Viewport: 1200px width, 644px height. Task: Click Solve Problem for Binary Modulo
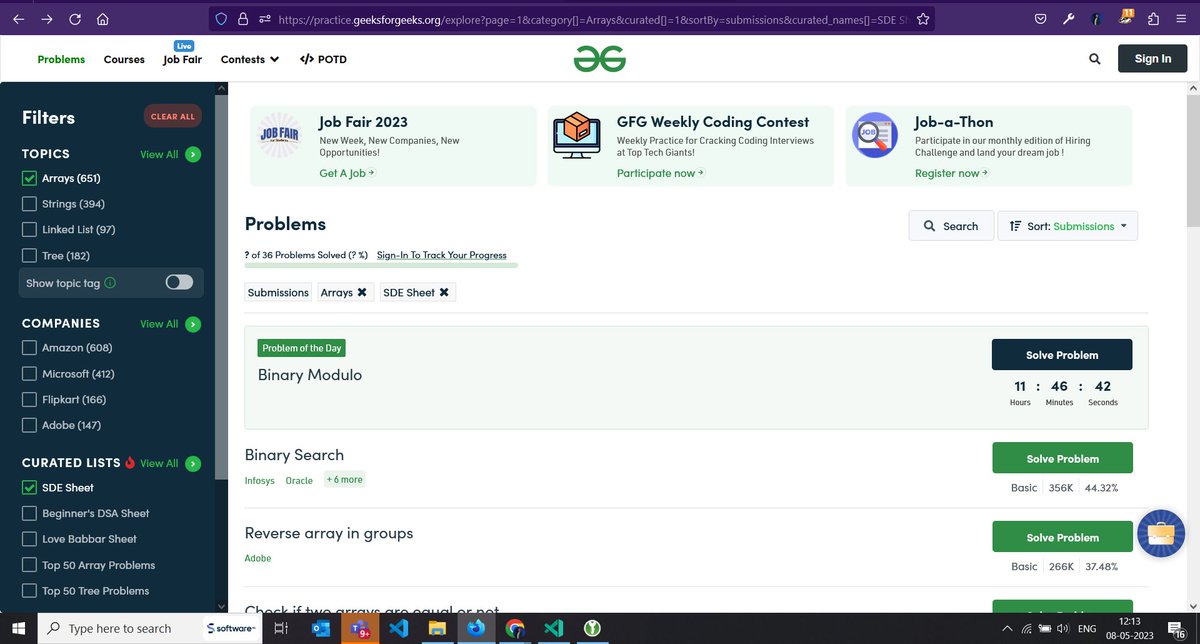click(x=1062, y=355)
